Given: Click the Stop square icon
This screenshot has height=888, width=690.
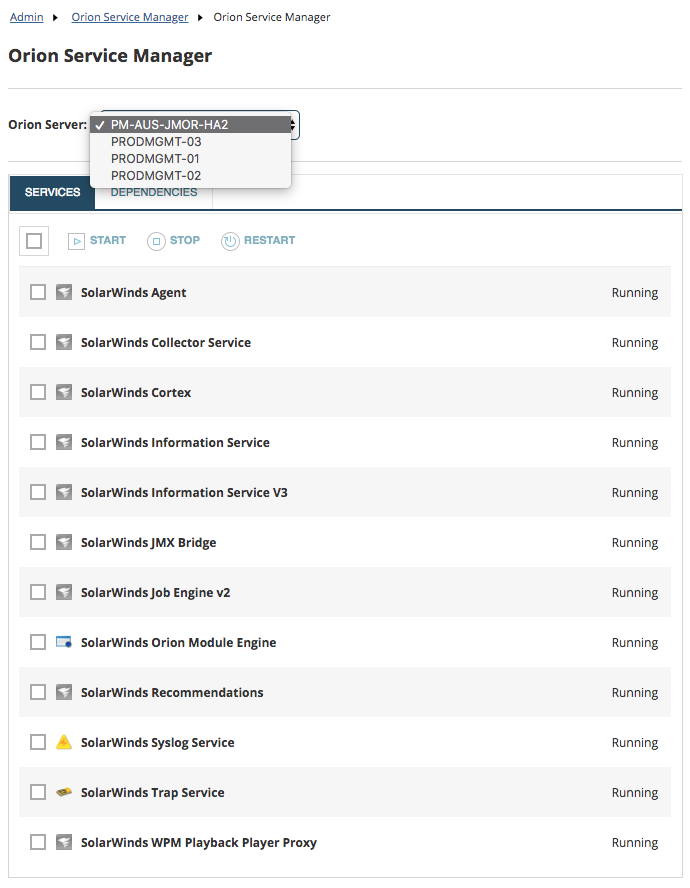Looking at the screenshot, I should [x=156, y=241].
